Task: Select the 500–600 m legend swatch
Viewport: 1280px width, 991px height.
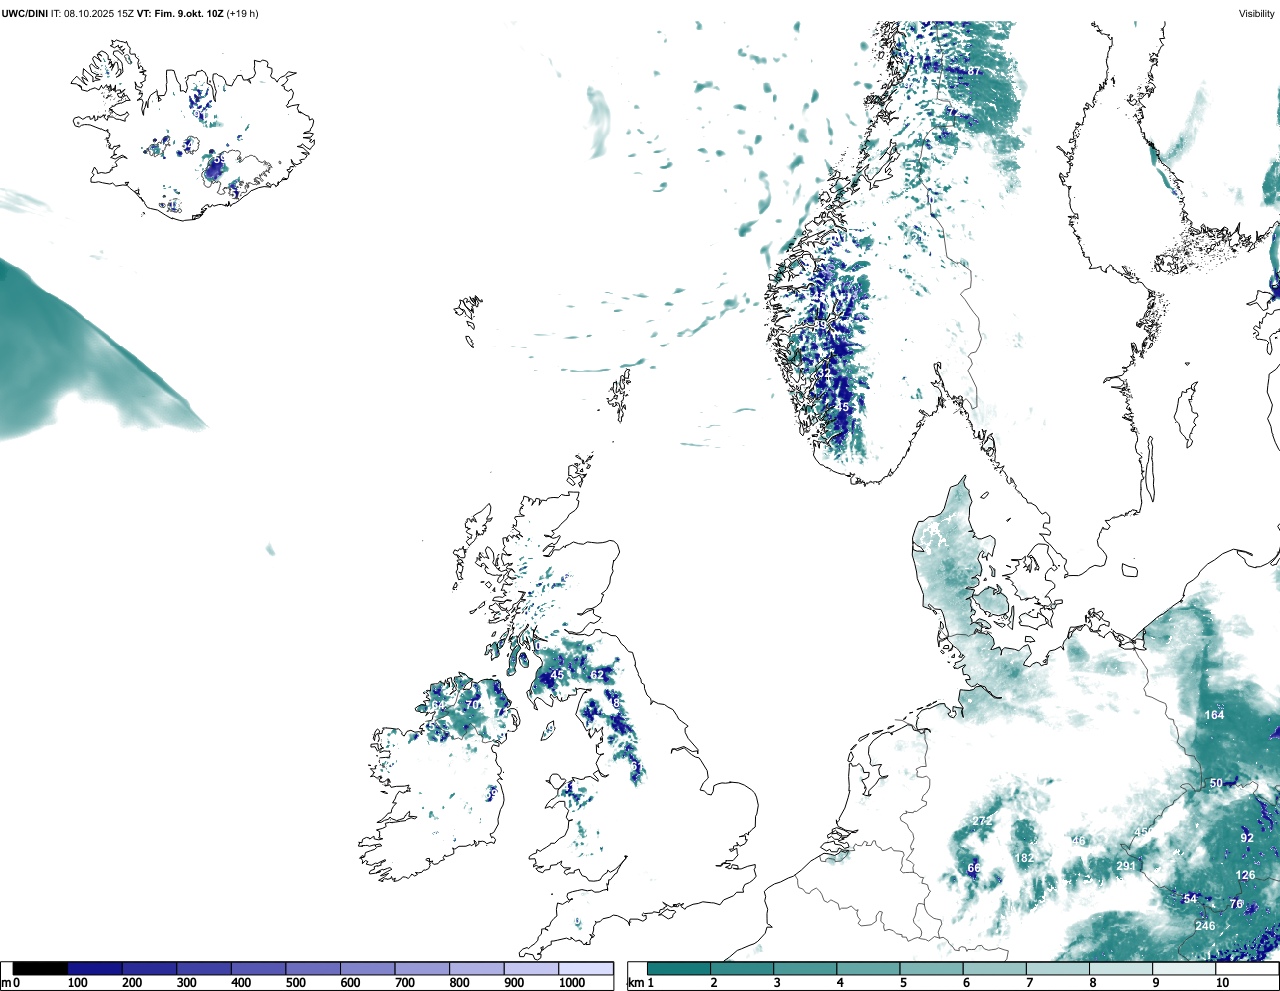Action: (x=313, y=968)
